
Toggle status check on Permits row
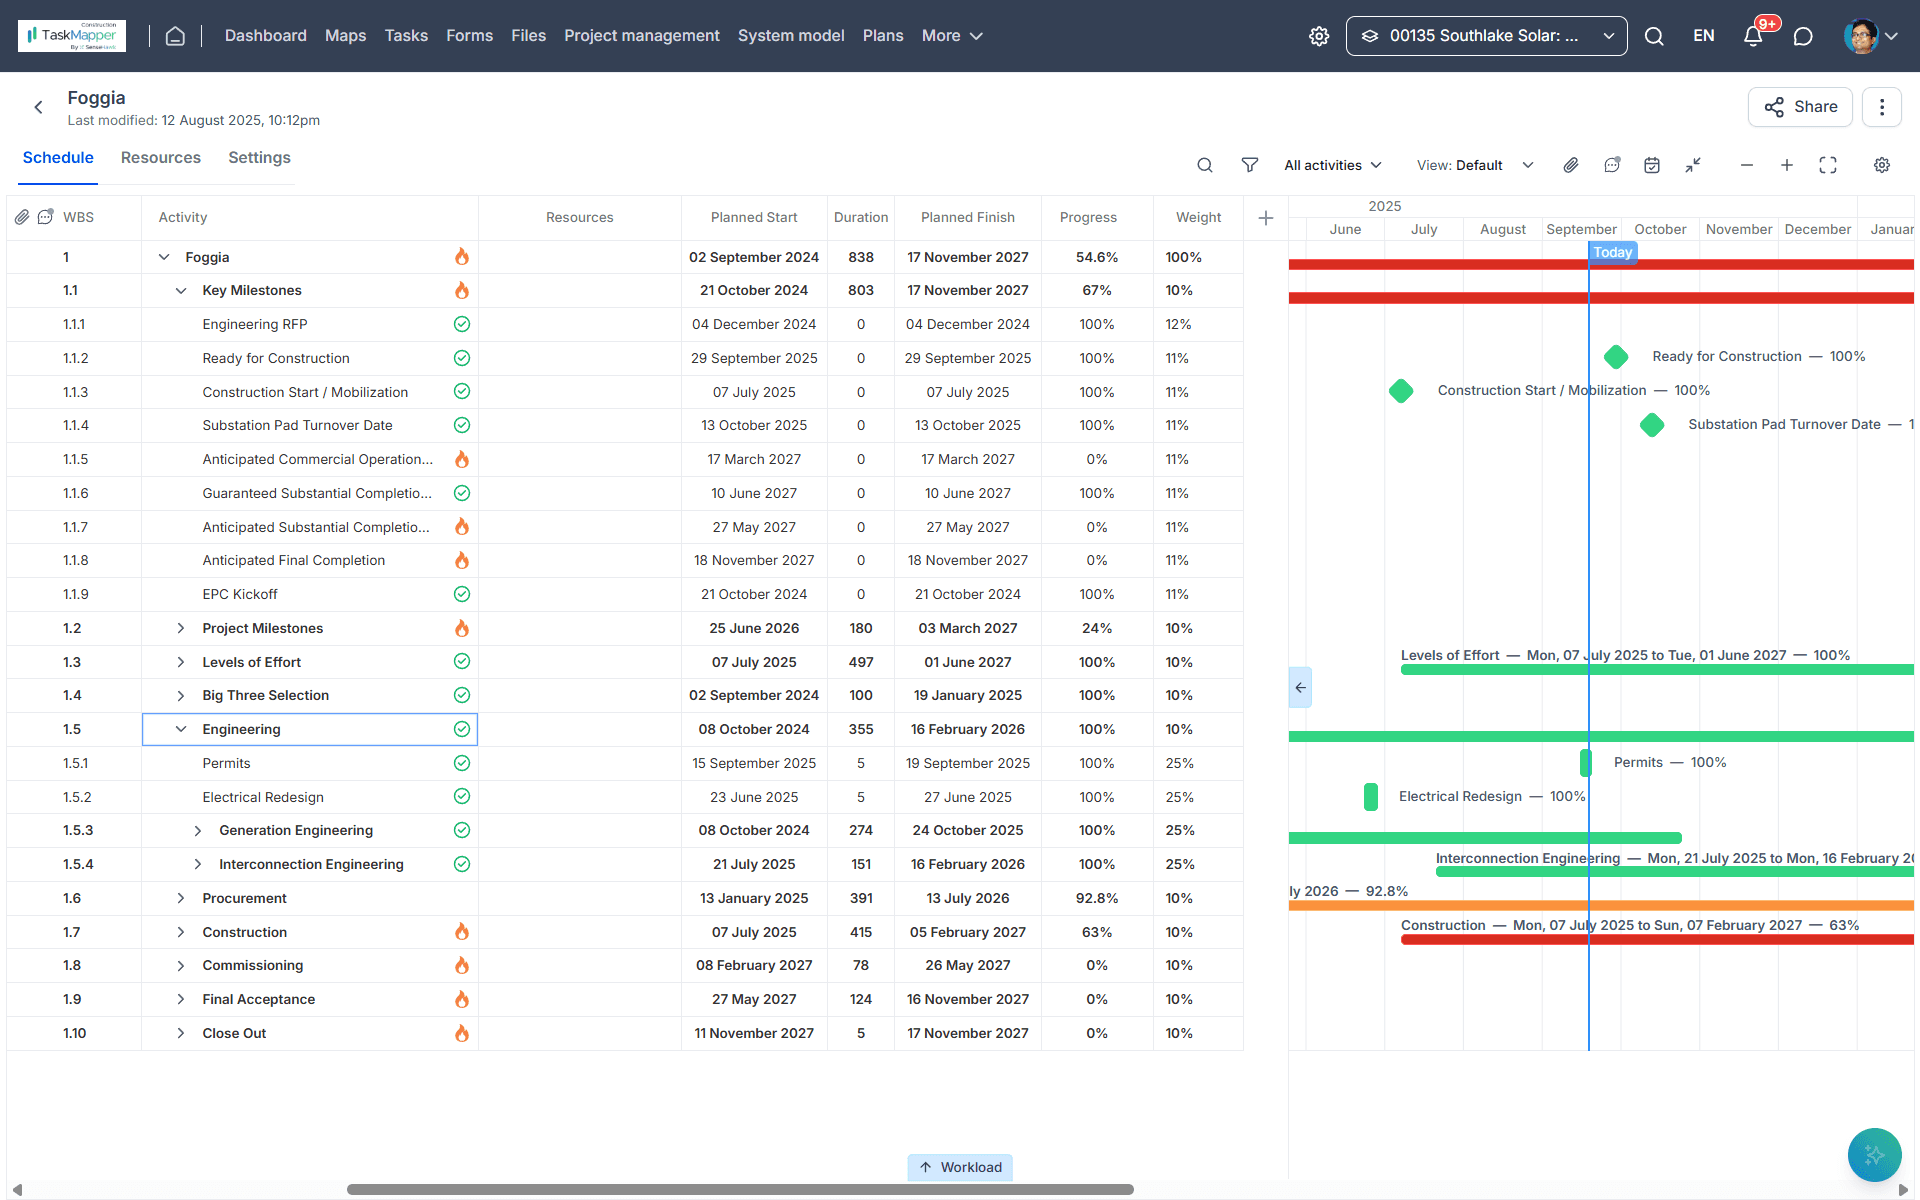point(462,763)
